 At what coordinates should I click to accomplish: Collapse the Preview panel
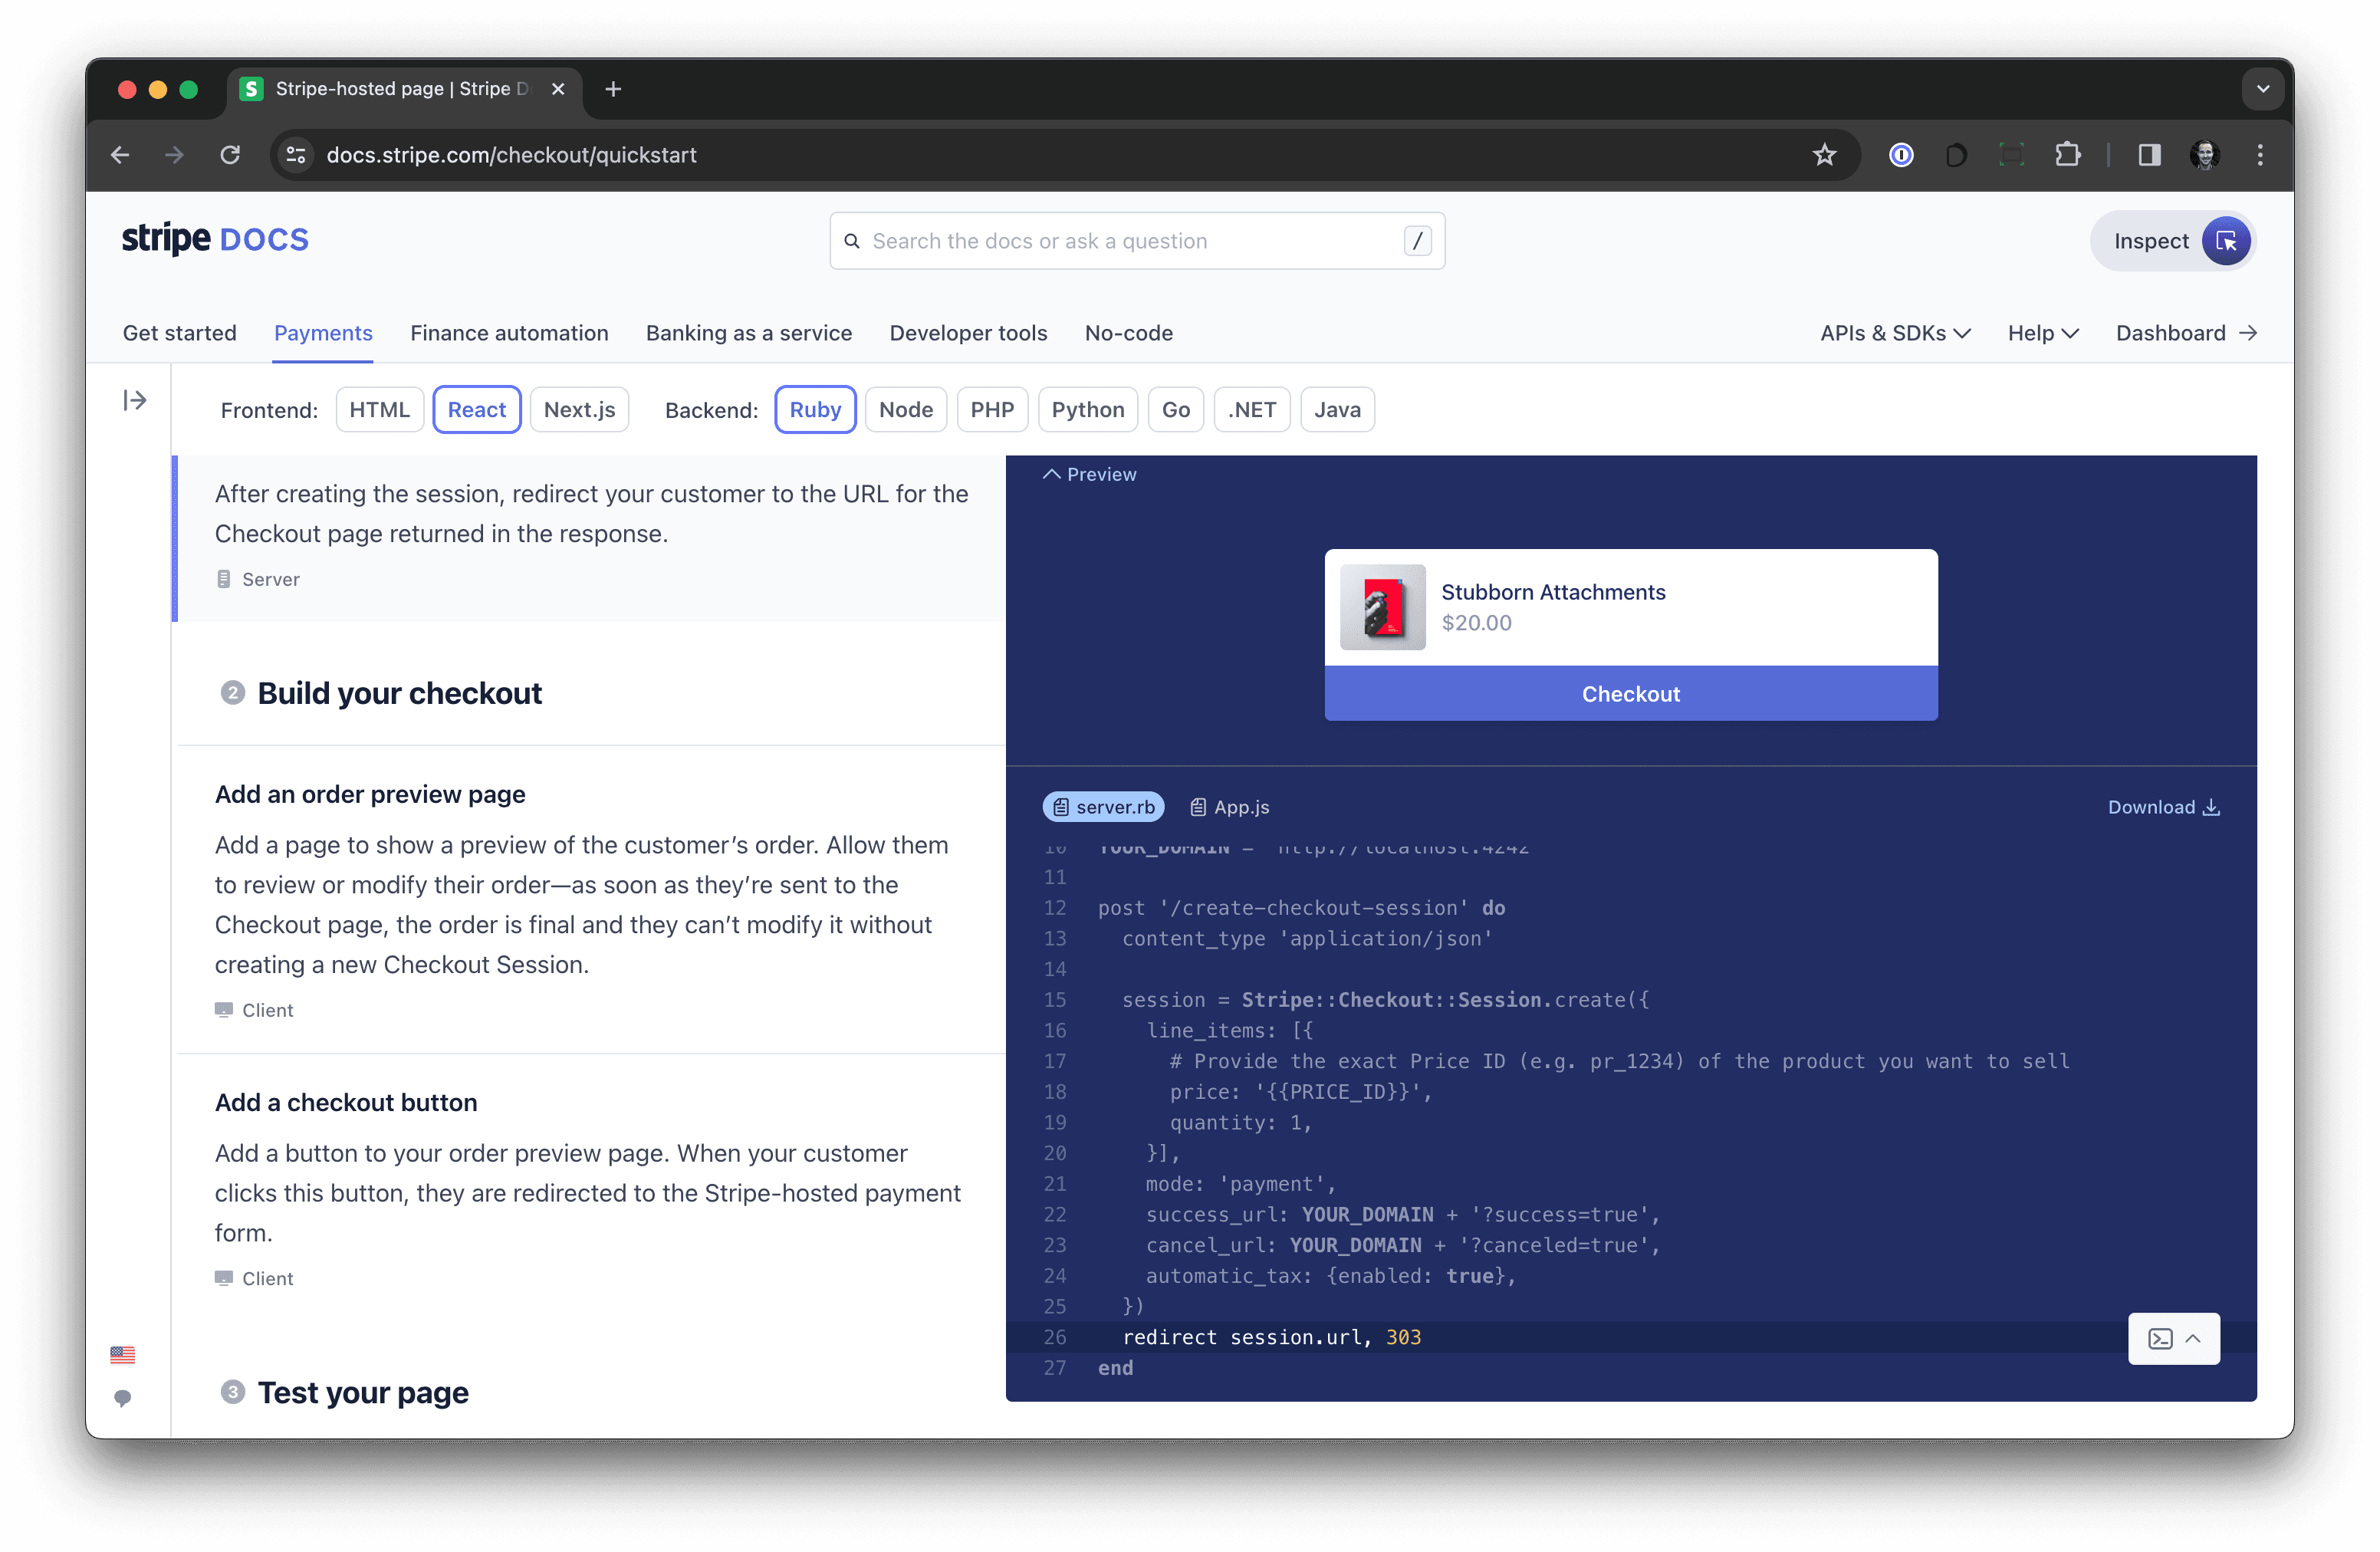point(1090,474)
